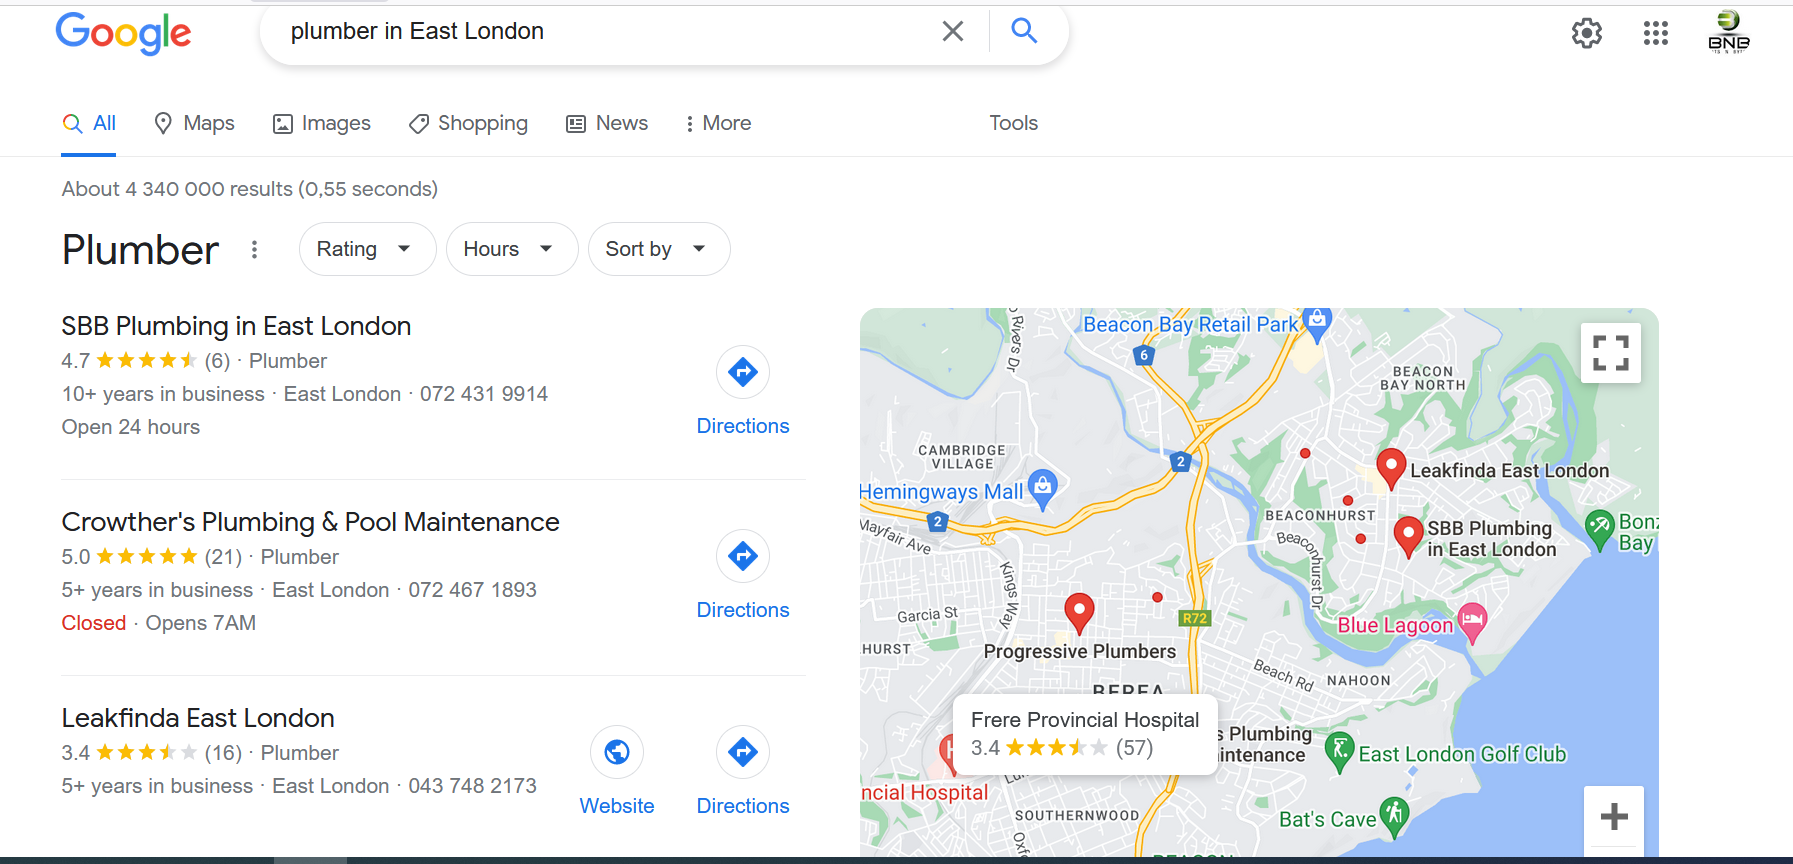The height and width of the screenshot is (864, 1793).
Task: Click directions icon for SBB Plumbing
Action: (x=743, y=372)
